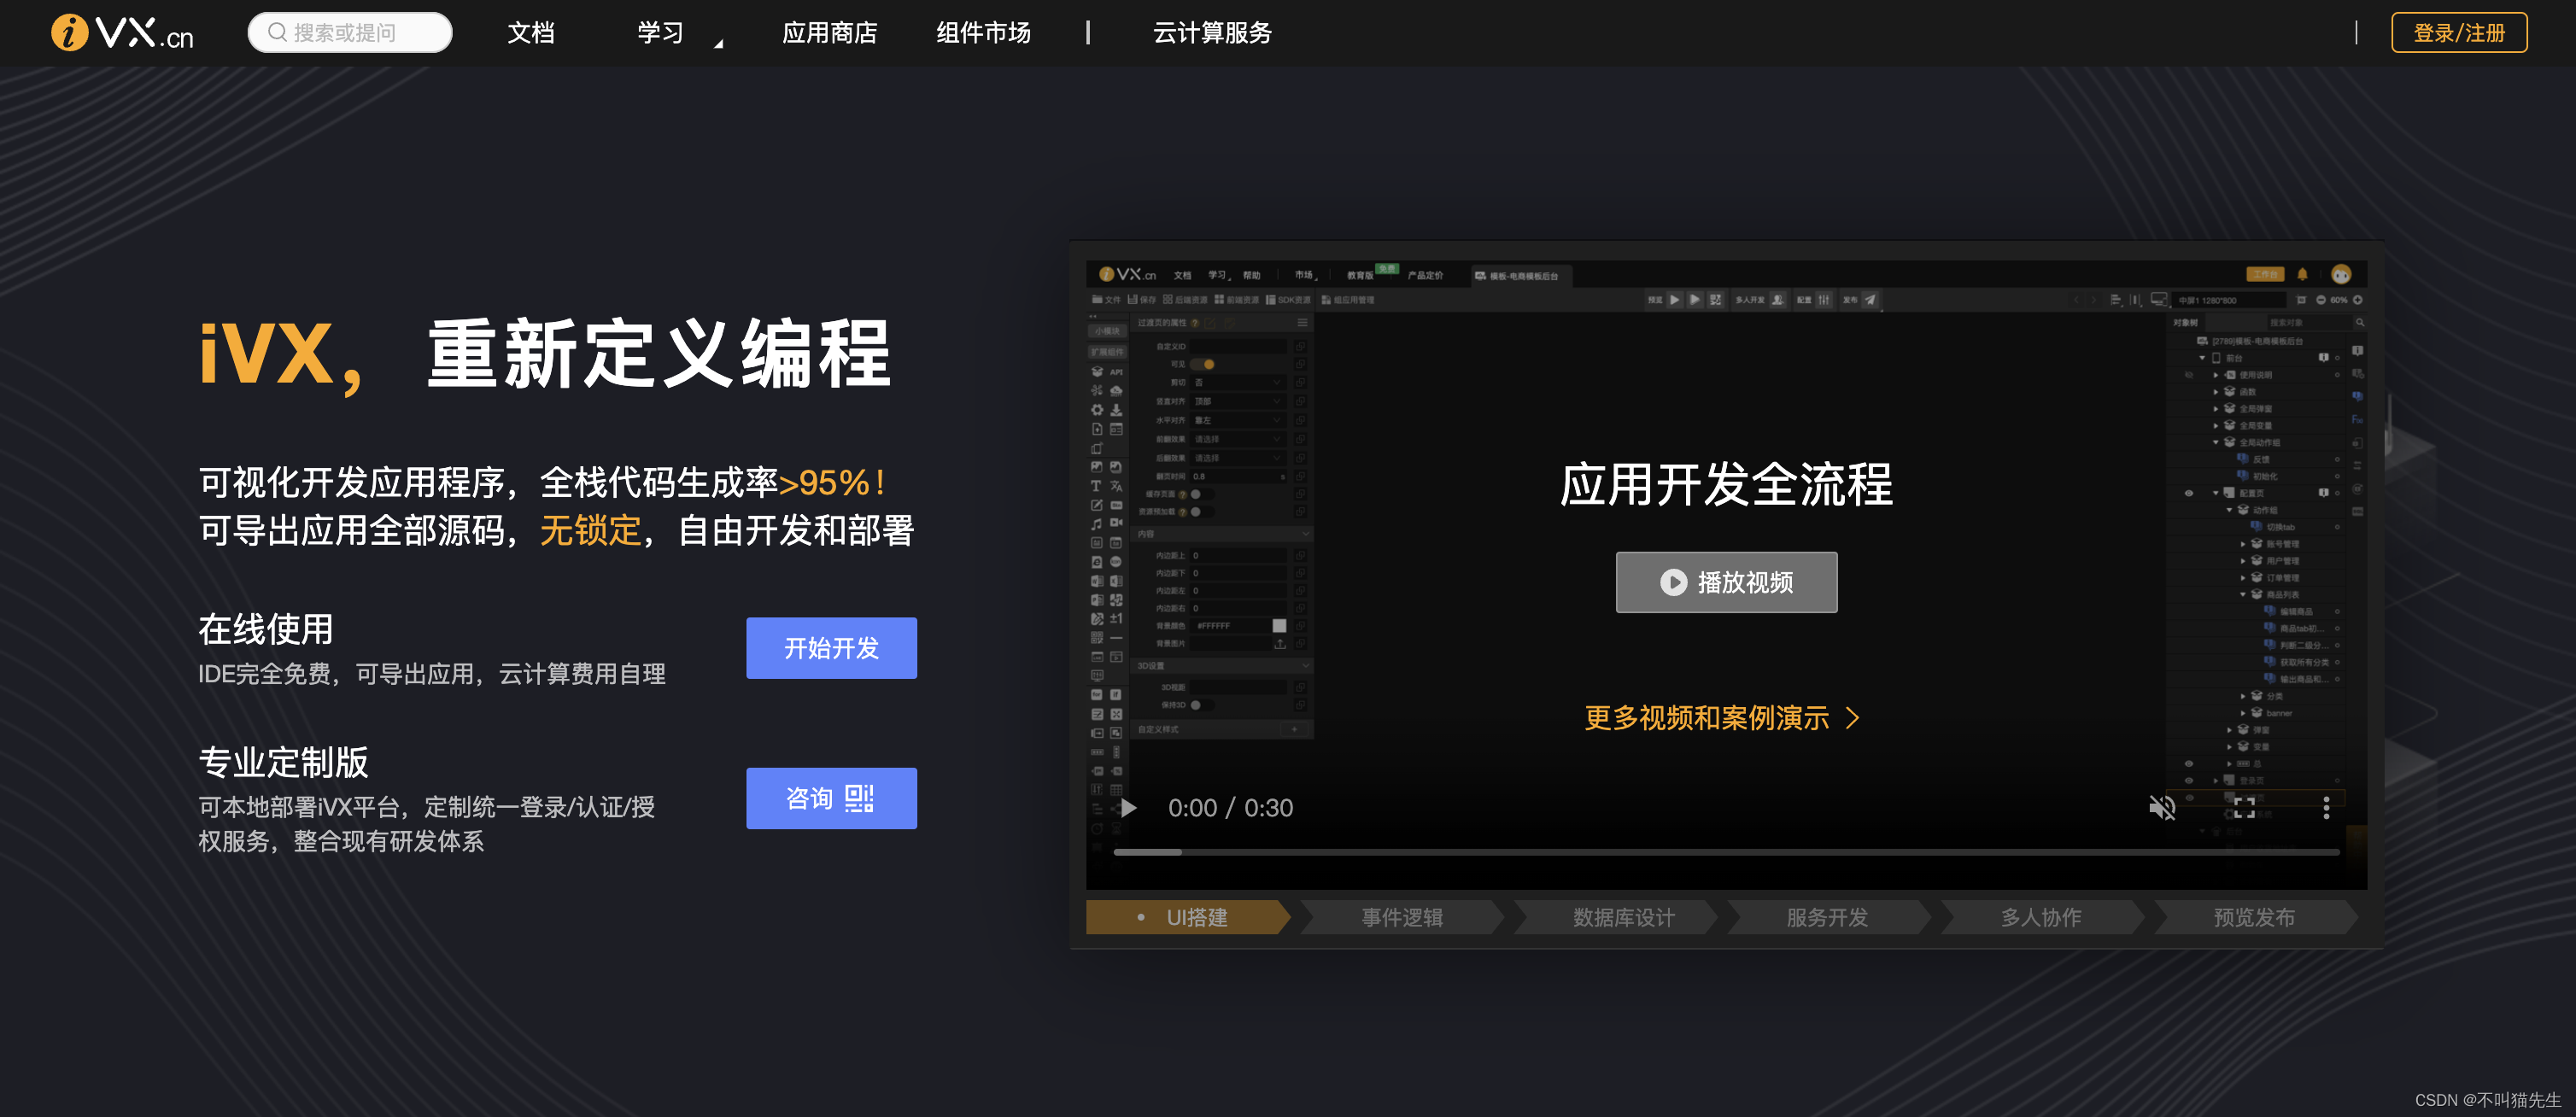Click the SDK资源 toolbar icon
The image size is (2576, 1117).
tap(1270, 300)
